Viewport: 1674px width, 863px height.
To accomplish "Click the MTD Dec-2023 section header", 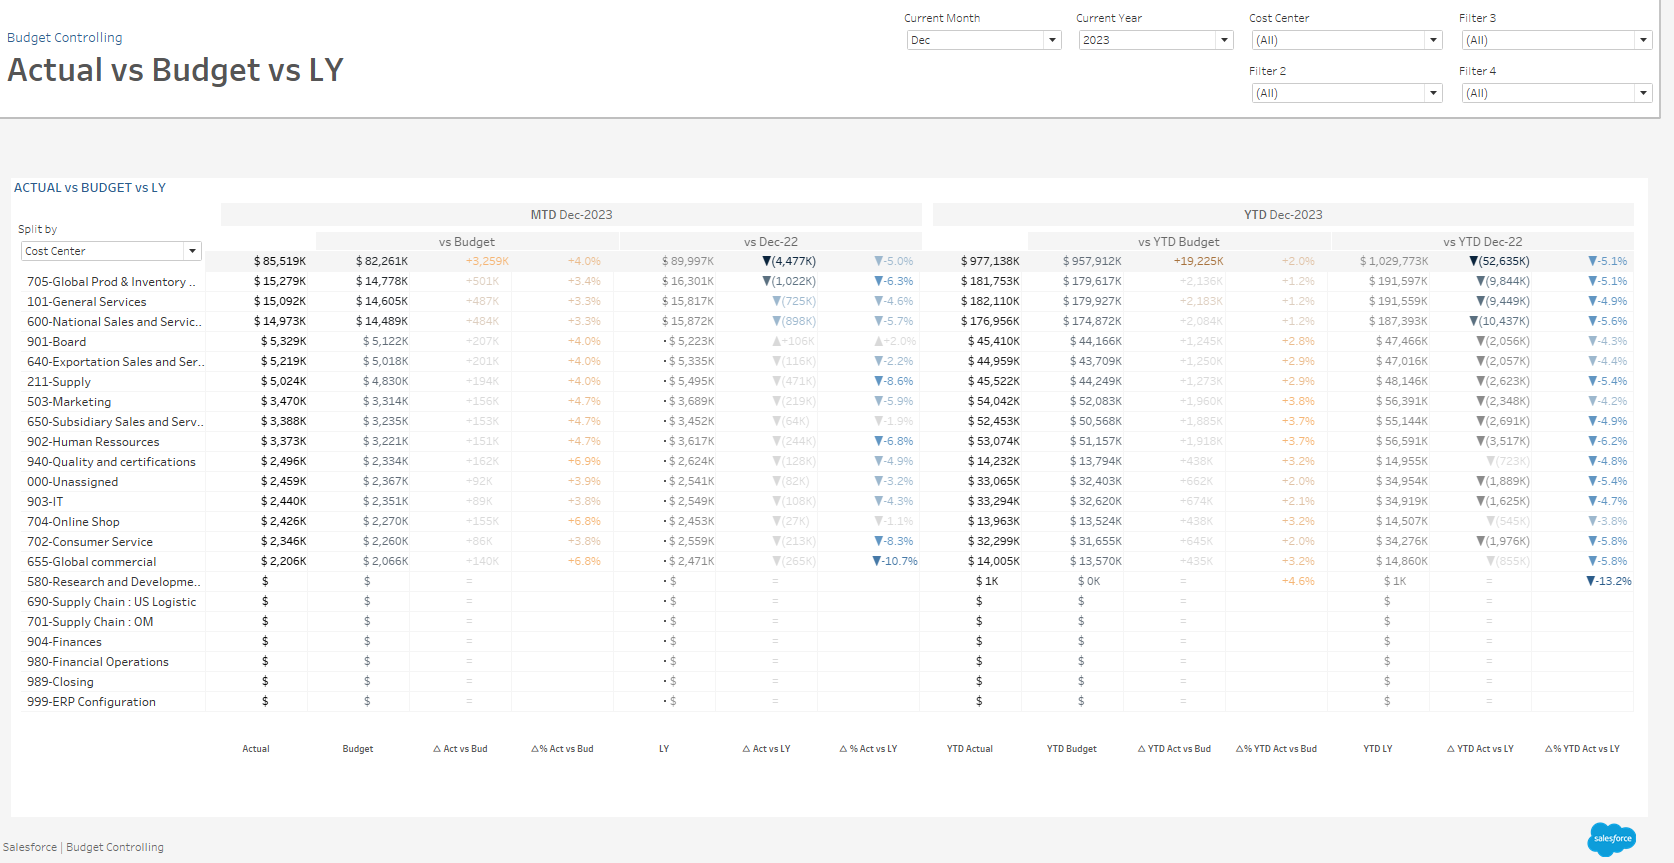I will click(571, 215).
